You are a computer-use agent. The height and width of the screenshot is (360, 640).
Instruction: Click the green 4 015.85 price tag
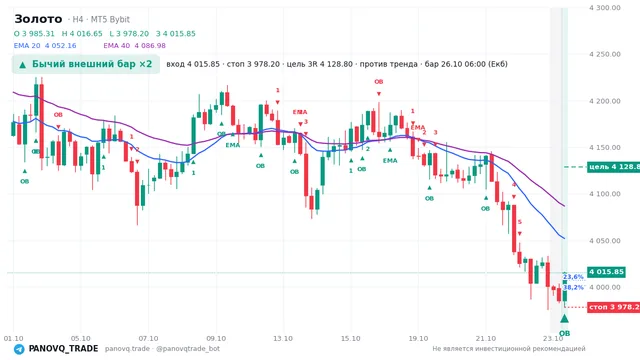pos(606,272)
